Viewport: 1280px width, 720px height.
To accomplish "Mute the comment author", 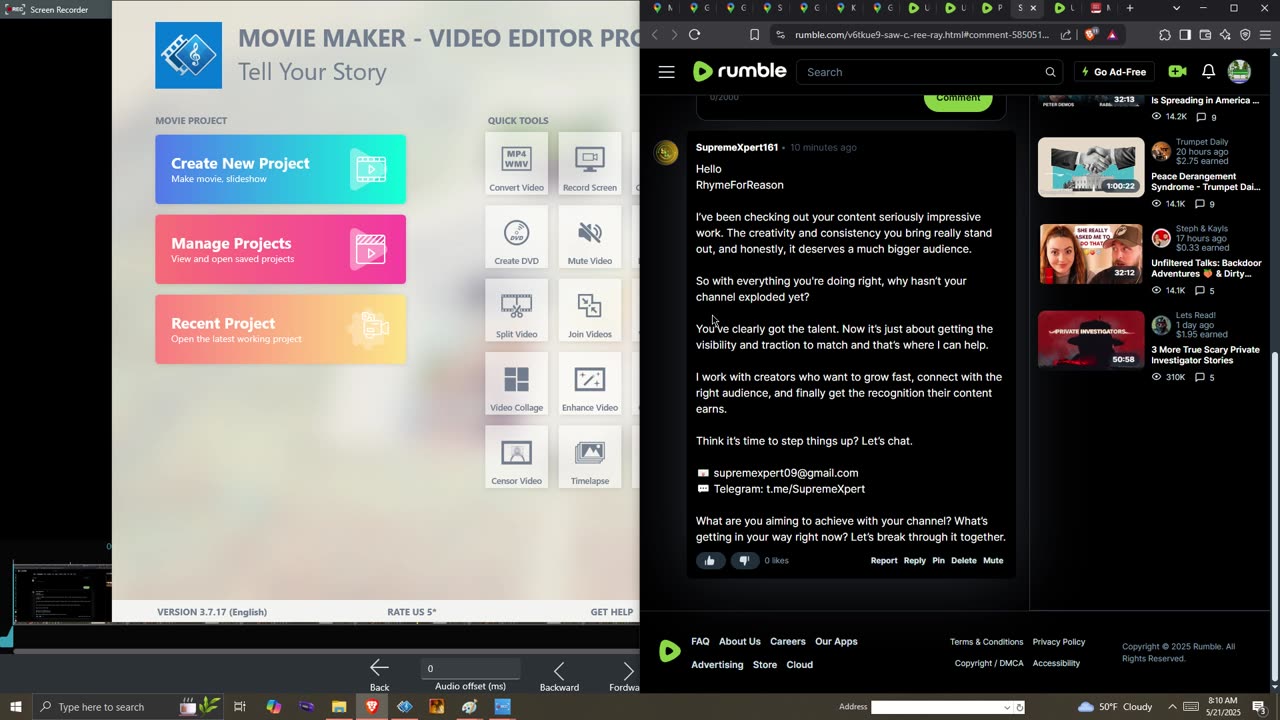I will coord(993,561).
